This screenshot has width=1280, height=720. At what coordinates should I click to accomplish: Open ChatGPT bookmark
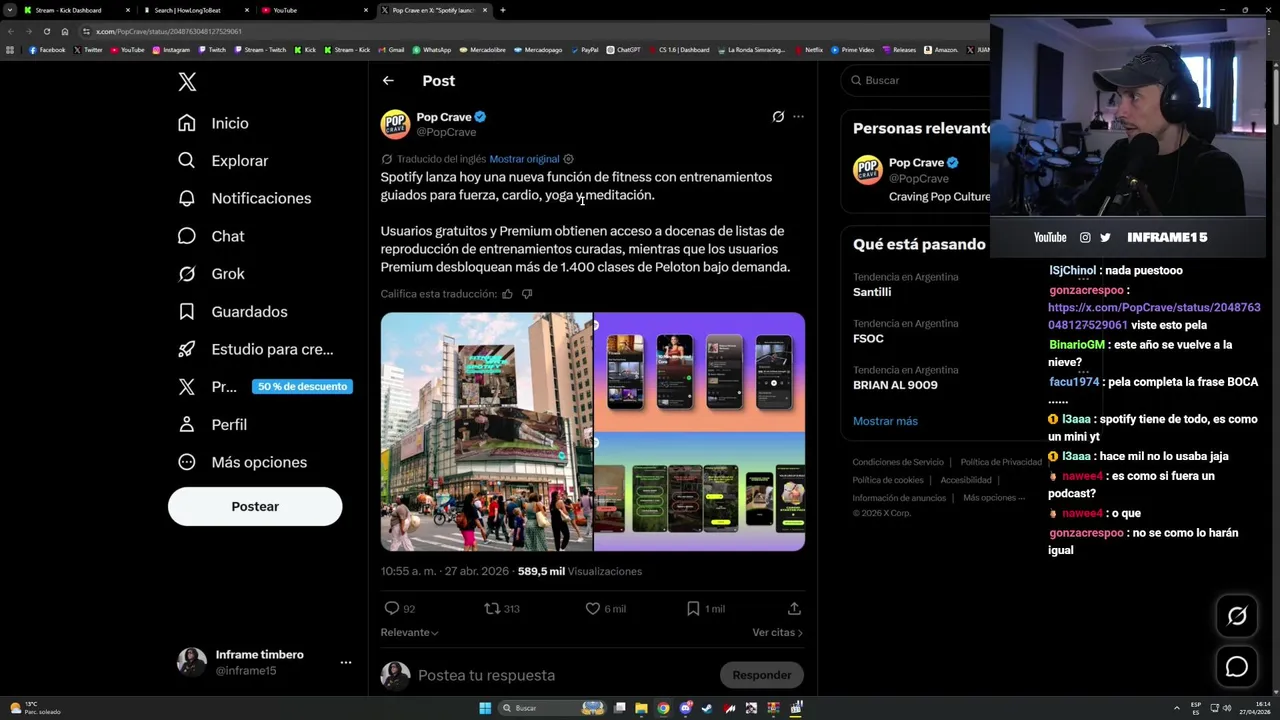(x=624, y=50)
